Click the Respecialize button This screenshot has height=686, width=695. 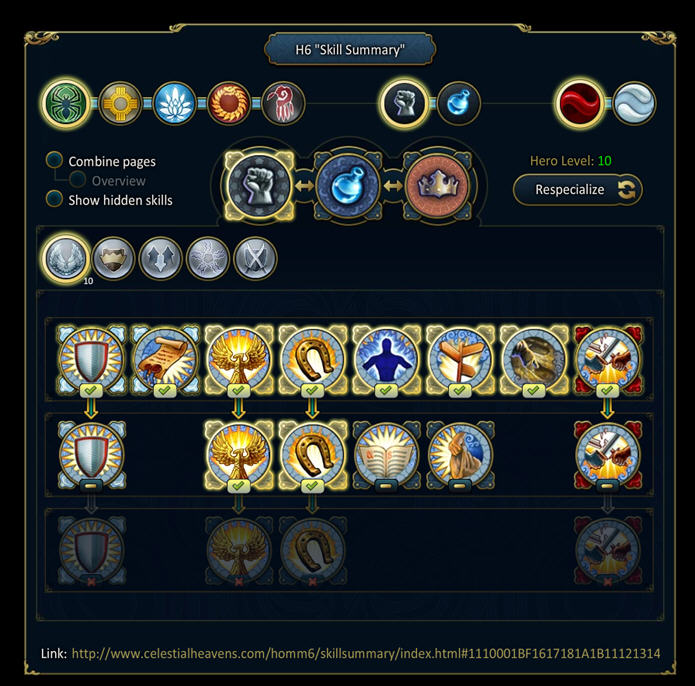578,190
